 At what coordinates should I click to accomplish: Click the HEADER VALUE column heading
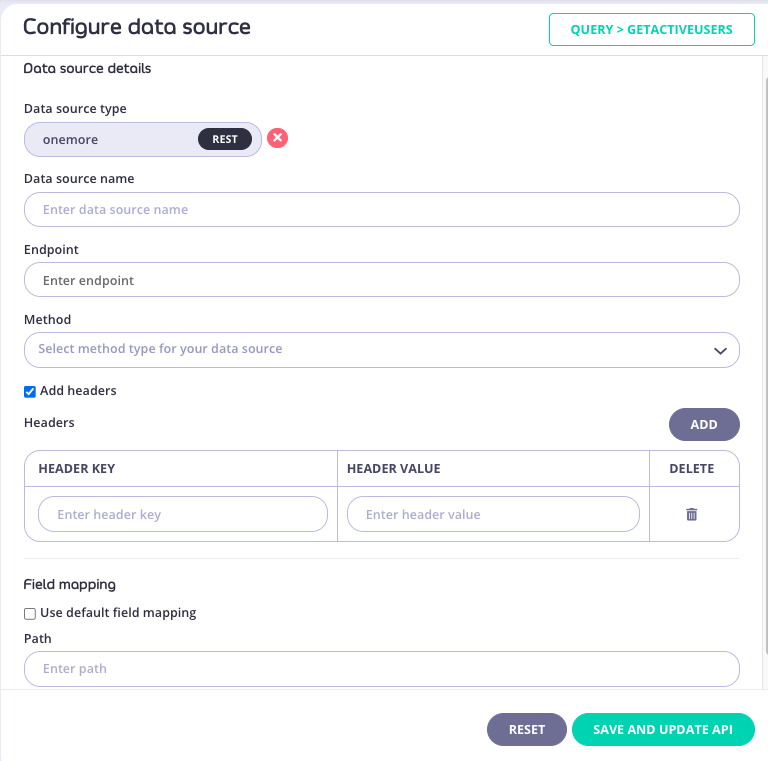tap(393, 468)
